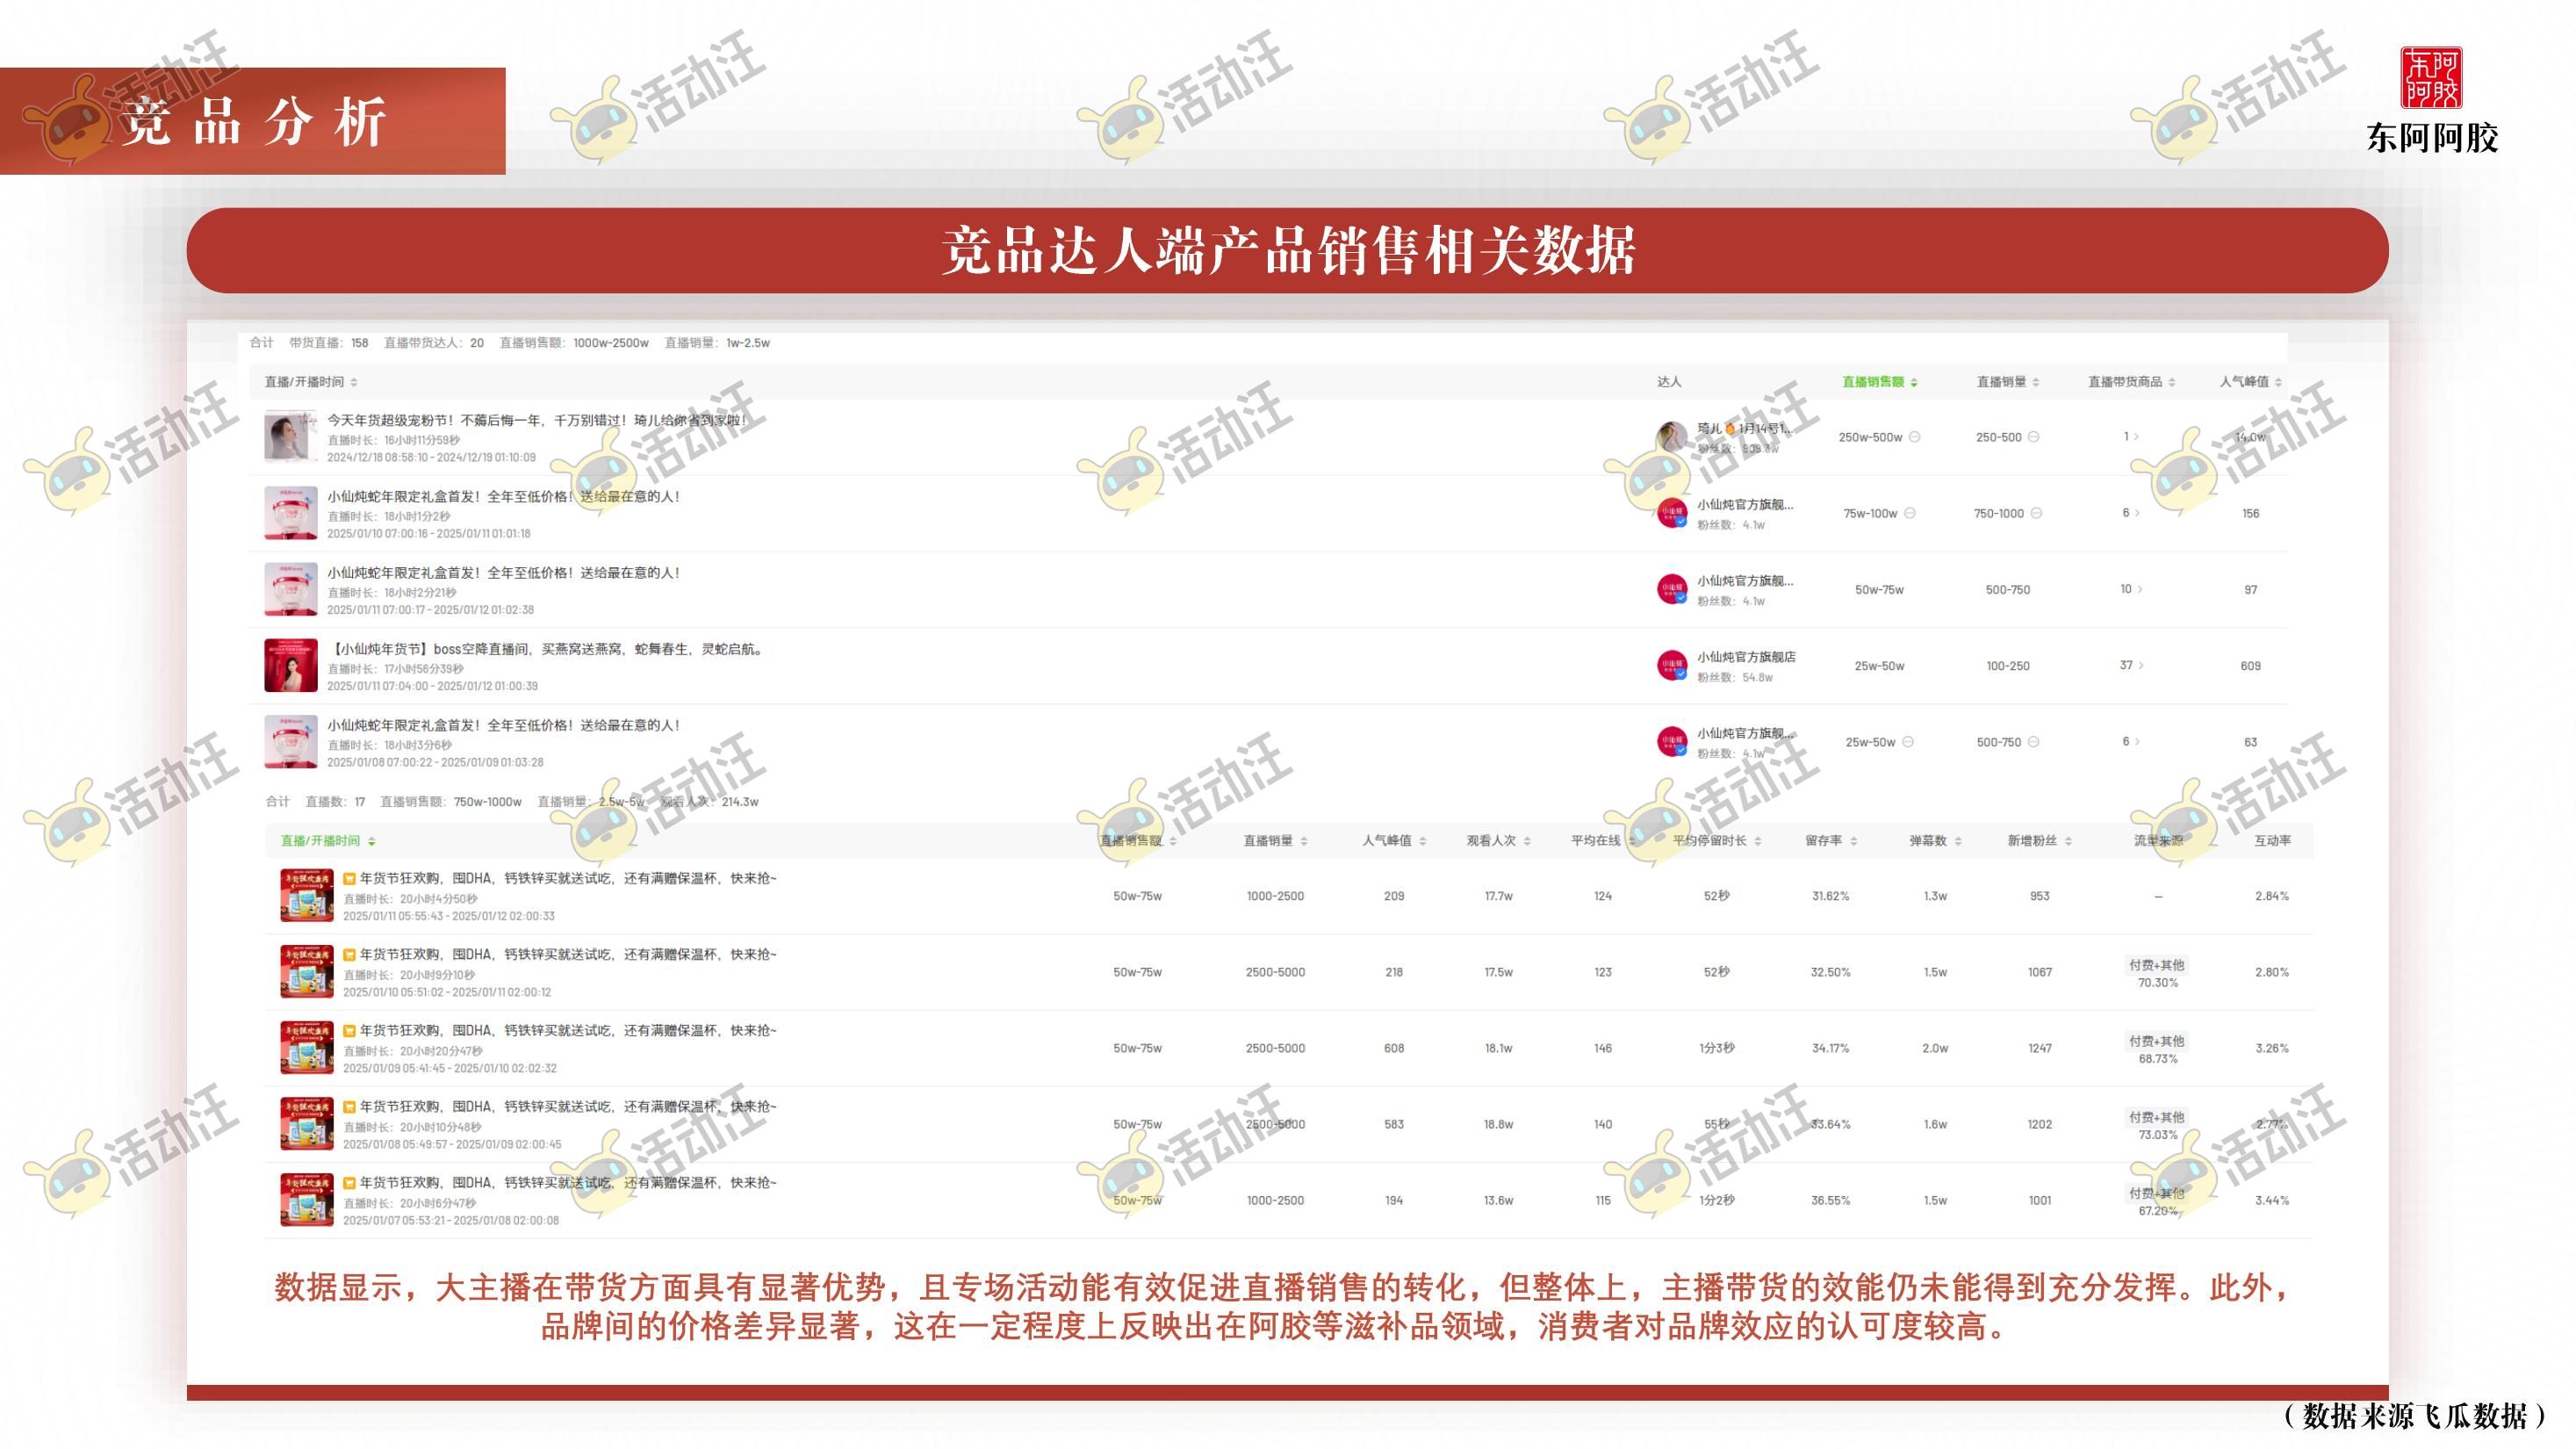Open 年货节狂欢购 stream dated 2025/01/07

coord(568,1182)
